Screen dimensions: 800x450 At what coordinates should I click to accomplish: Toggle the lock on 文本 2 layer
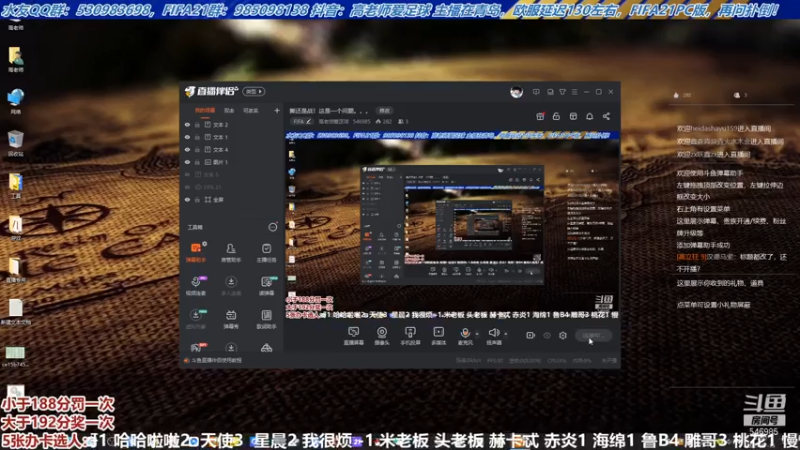(x=197, y=124)
